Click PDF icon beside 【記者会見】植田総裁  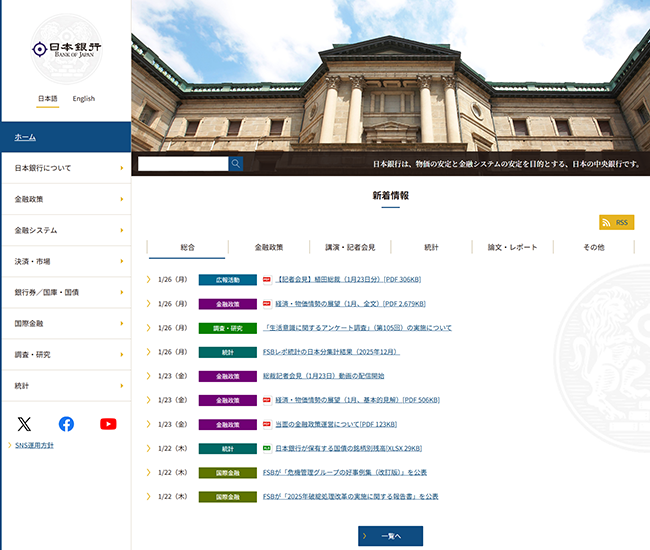267,280
